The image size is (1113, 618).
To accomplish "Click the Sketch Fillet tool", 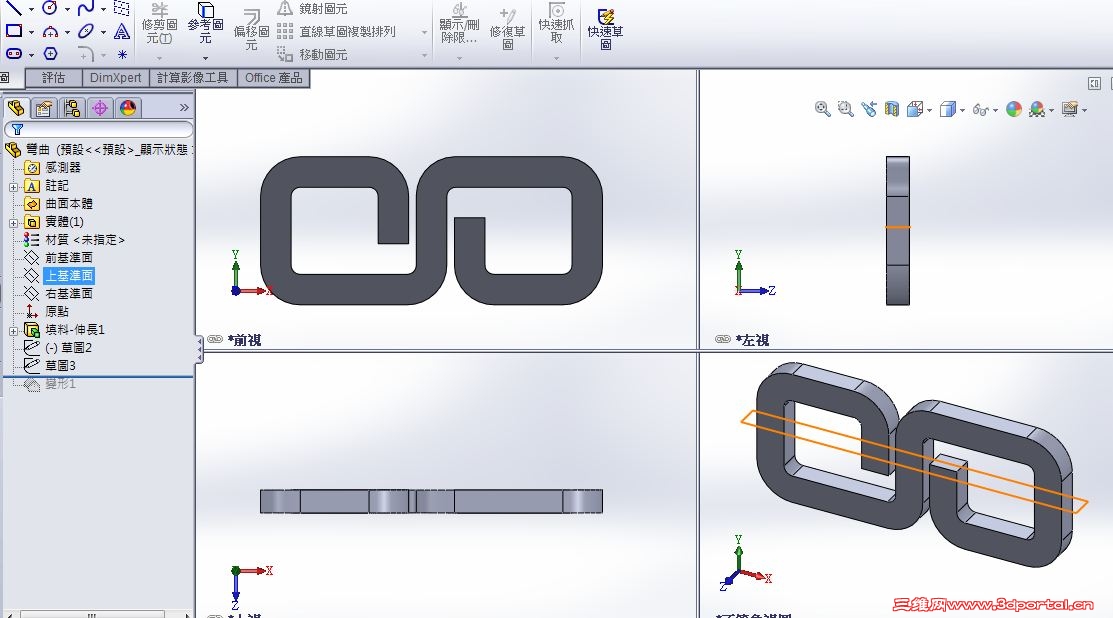I will point(86,54).
